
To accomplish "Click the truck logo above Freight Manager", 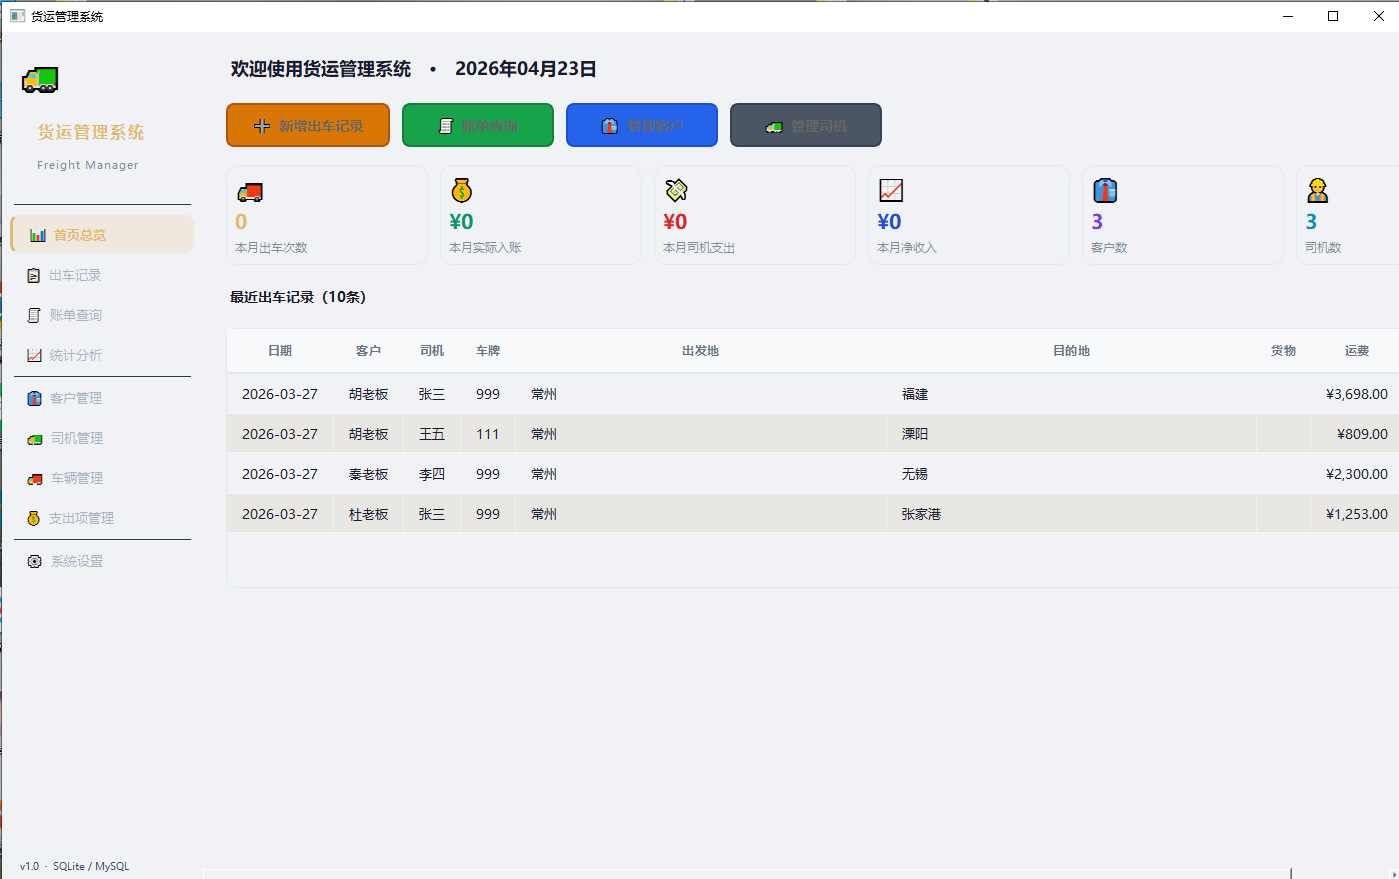I will 40,80.
